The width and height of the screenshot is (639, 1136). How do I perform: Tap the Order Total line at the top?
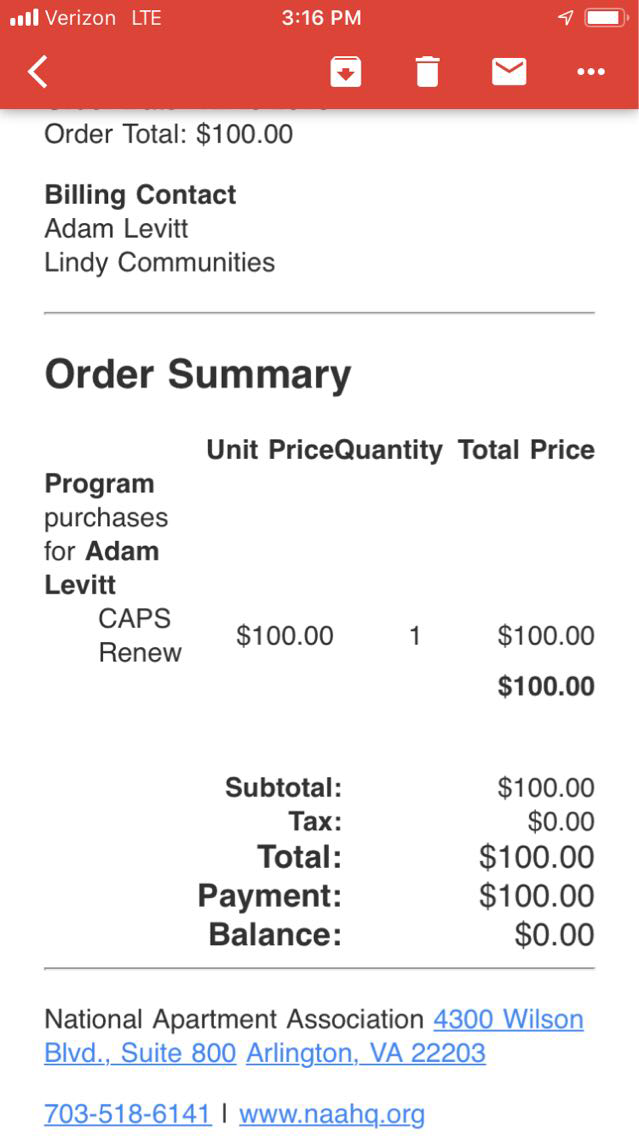[169, 134]
